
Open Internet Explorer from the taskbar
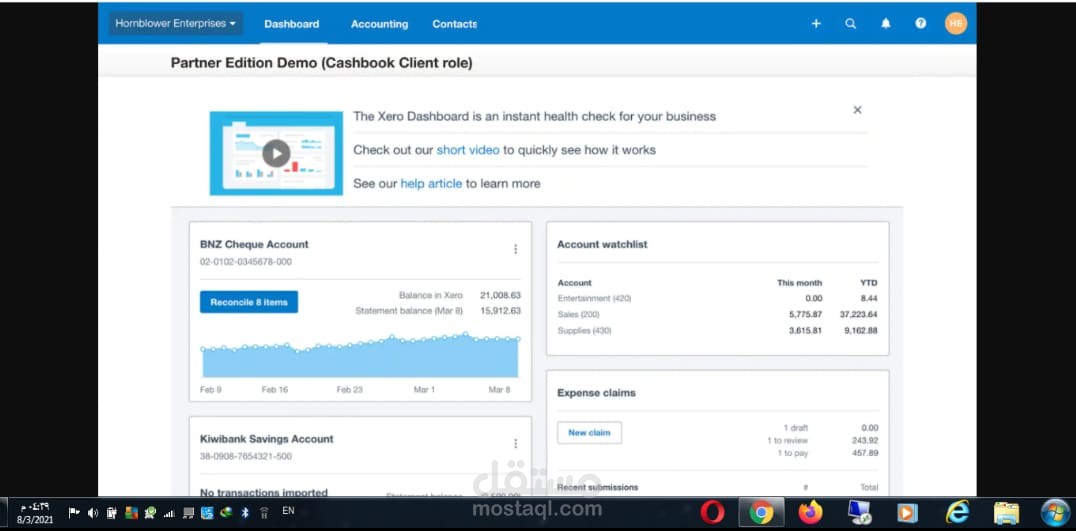(957, 512)
